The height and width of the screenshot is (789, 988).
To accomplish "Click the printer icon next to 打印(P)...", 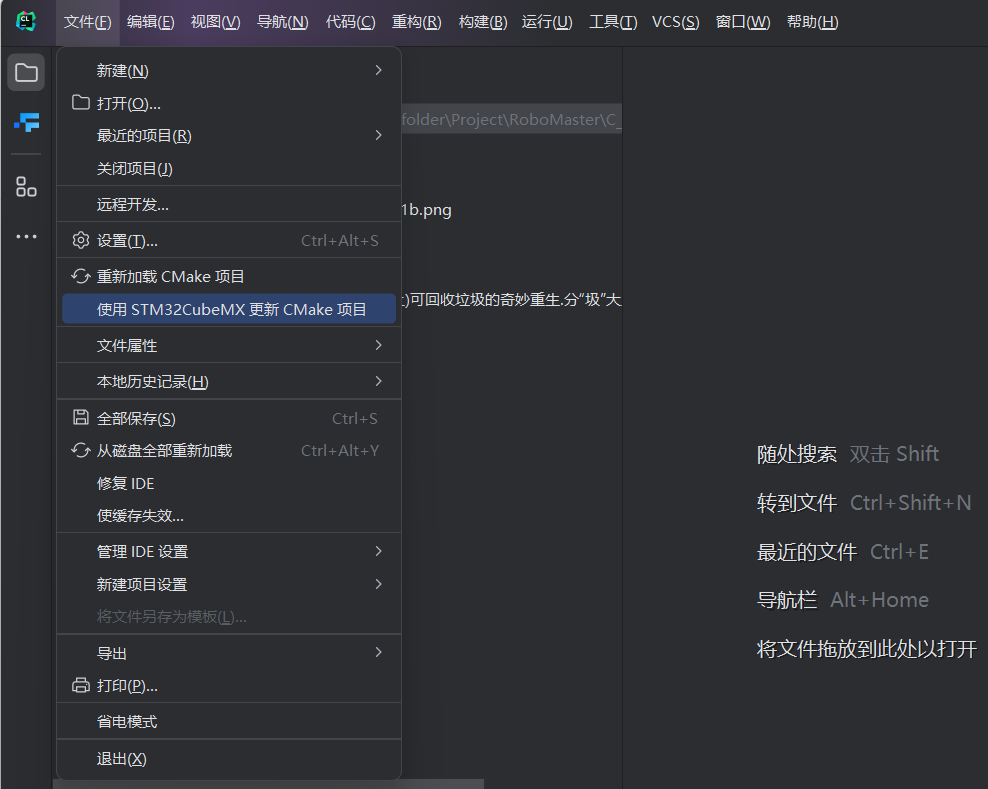I will 81,685.
